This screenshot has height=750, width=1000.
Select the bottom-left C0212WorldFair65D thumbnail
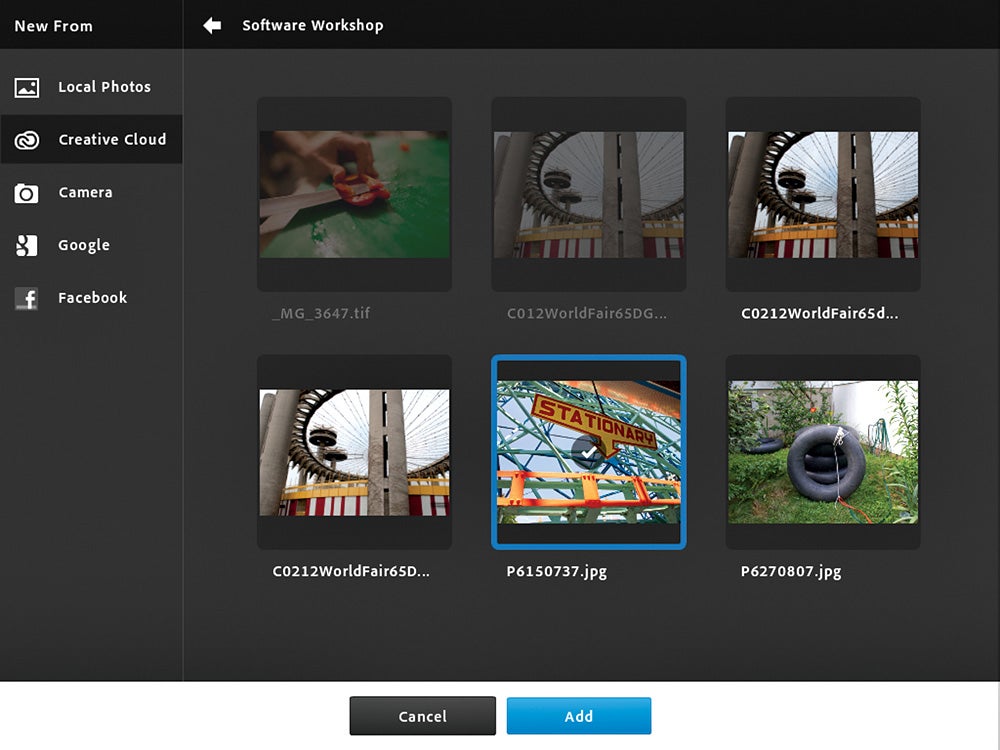(x=354, y=452)
